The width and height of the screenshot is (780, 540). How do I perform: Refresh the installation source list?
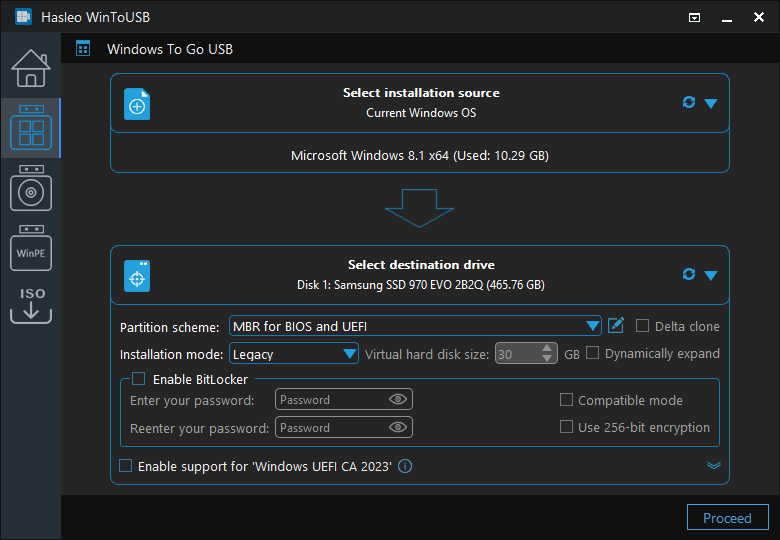[689, 102]
